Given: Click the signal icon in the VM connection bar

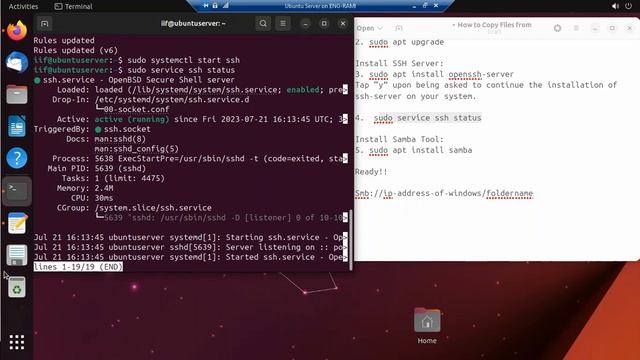Looking at the screenshot, I should pos(225,6).
